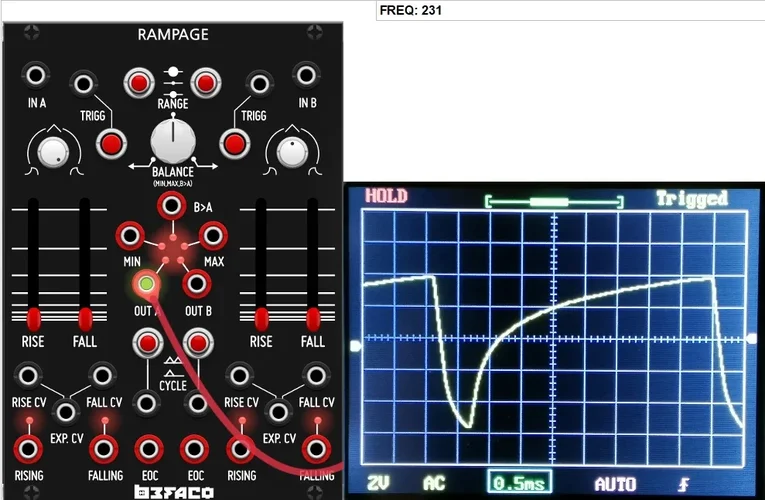
Task: Push the left TRIGG red button
Action: coord(111,144)
